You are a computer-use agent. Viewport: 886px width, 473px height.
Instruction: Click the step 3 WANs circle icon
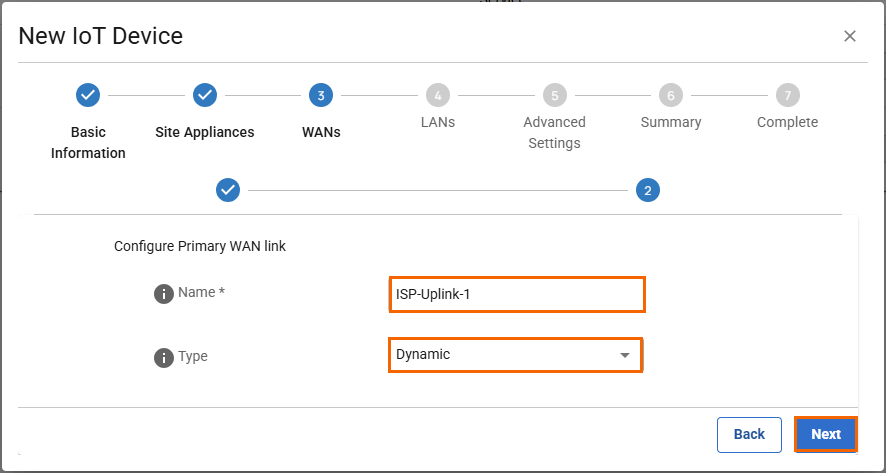(x=321, y=95)
